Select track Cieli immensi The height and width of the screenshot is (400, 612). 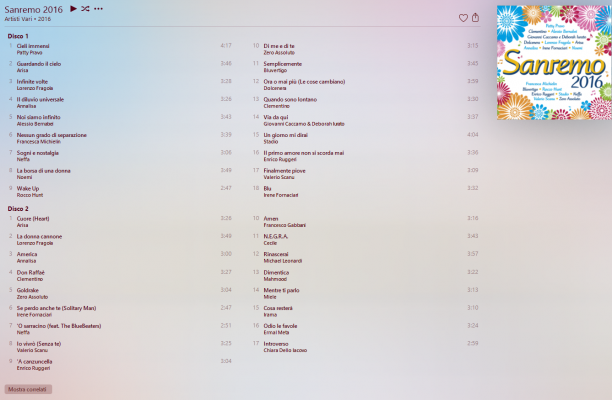[x=33, y=46]
